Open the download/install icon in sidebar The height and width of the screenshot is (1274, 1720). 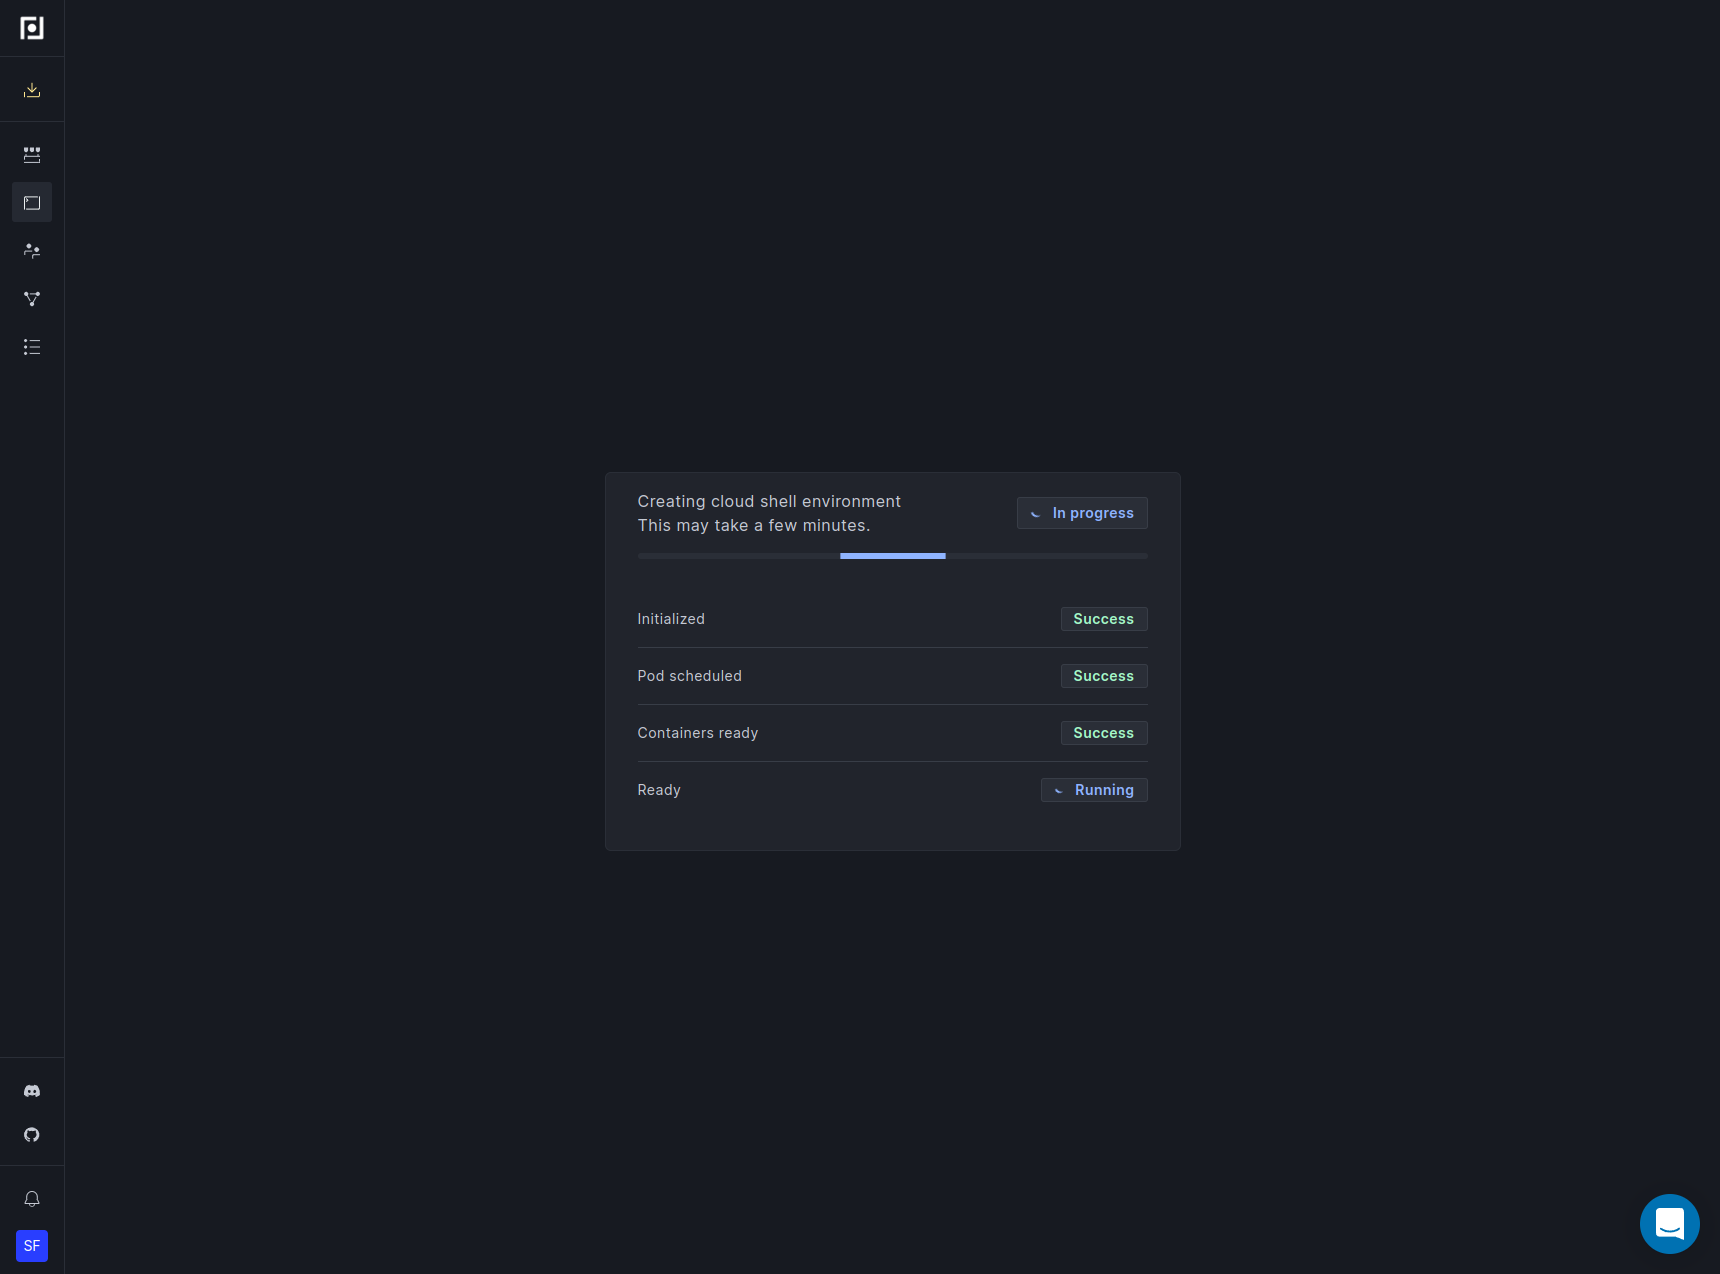click(x=32, y=90)
